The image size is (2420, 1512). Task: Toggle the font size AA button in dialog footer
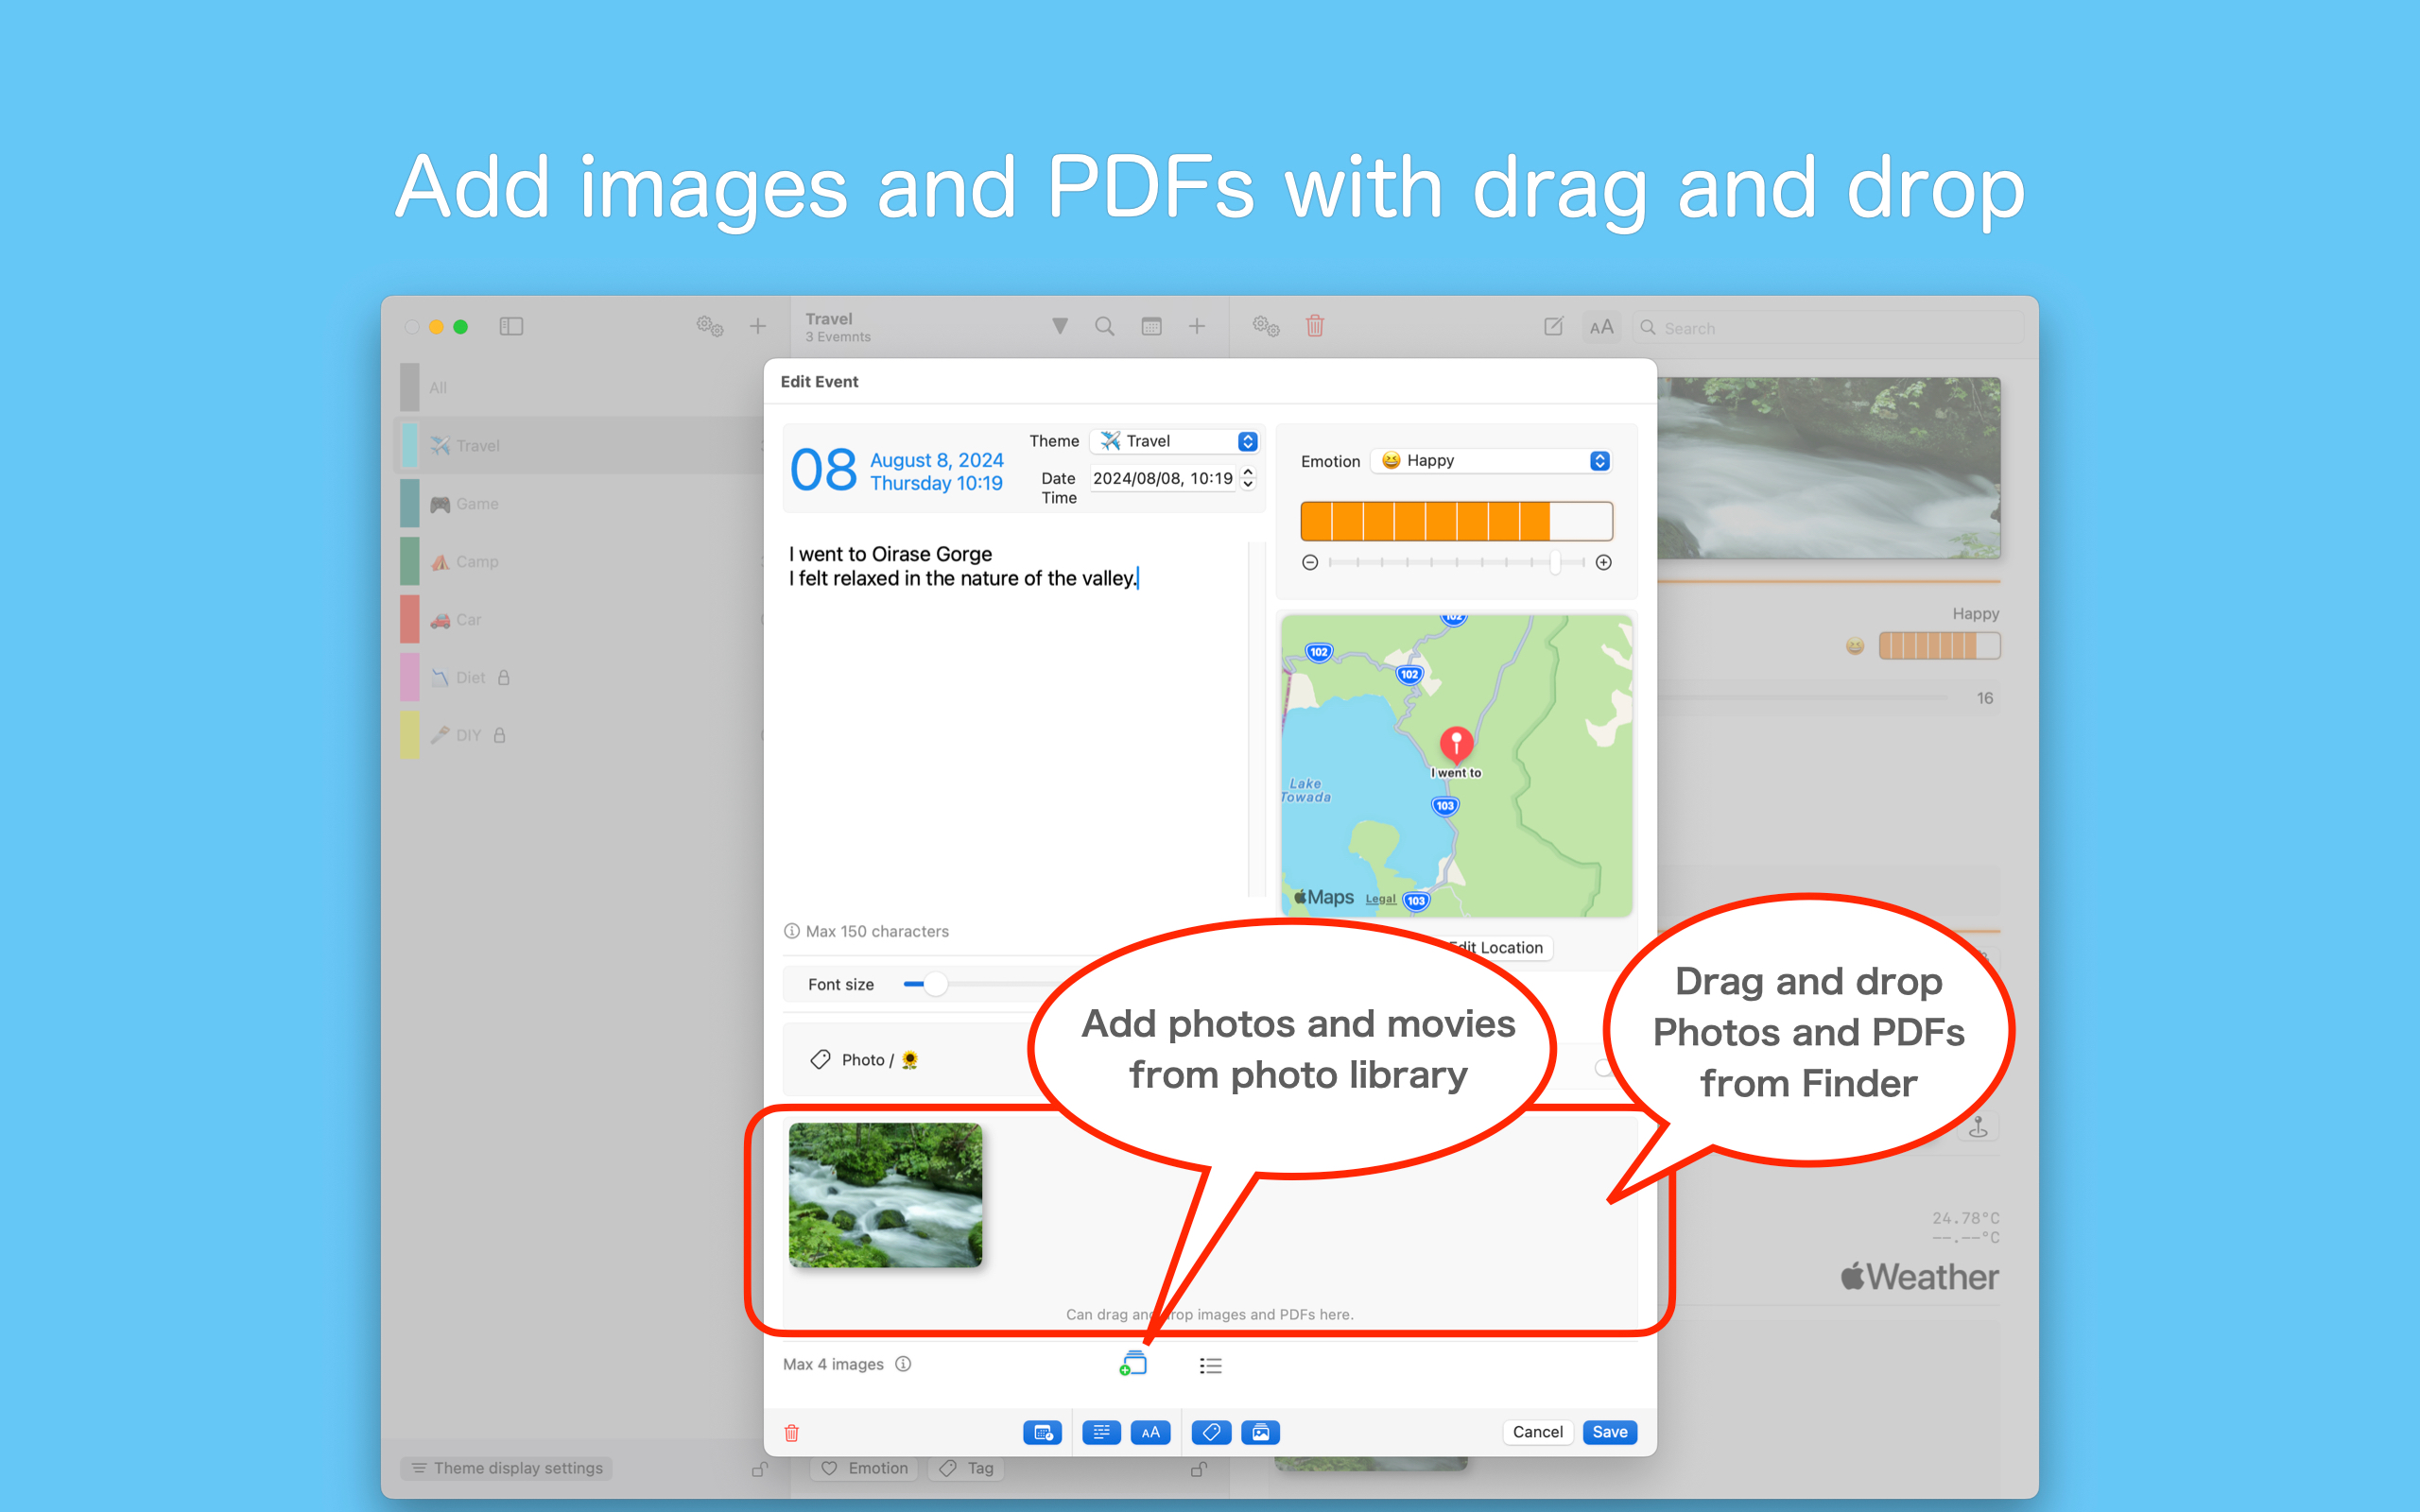(x=1150, y=1432)
